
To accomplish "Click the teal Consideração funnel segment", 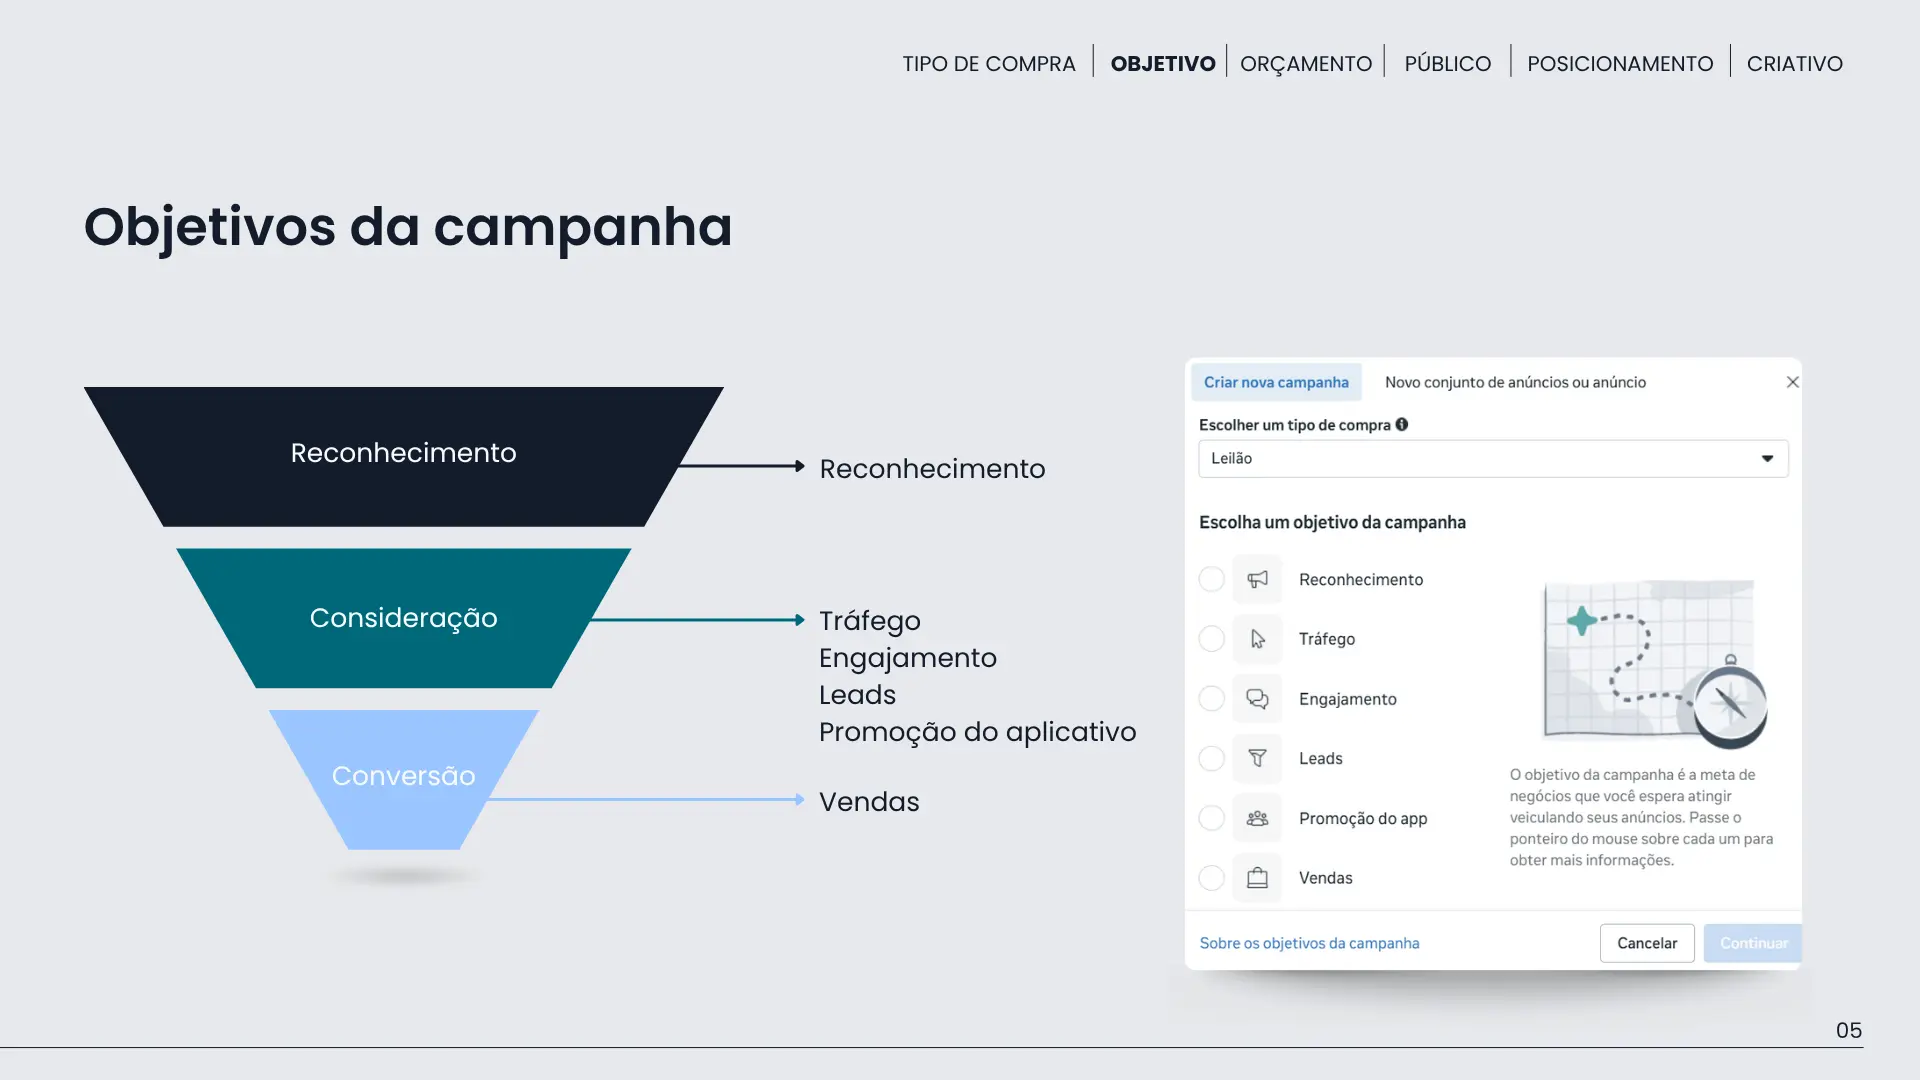I will click(x=403, y=618).
